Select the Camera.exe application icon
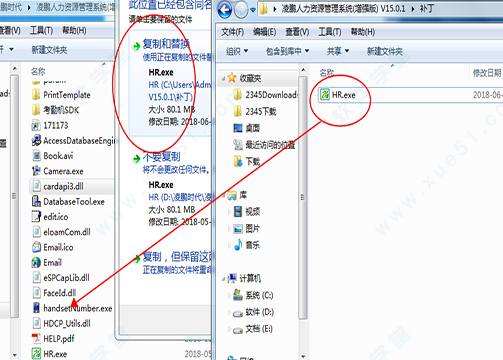Image resolution: width=503 pixels, height=360 pixels. 36,171
